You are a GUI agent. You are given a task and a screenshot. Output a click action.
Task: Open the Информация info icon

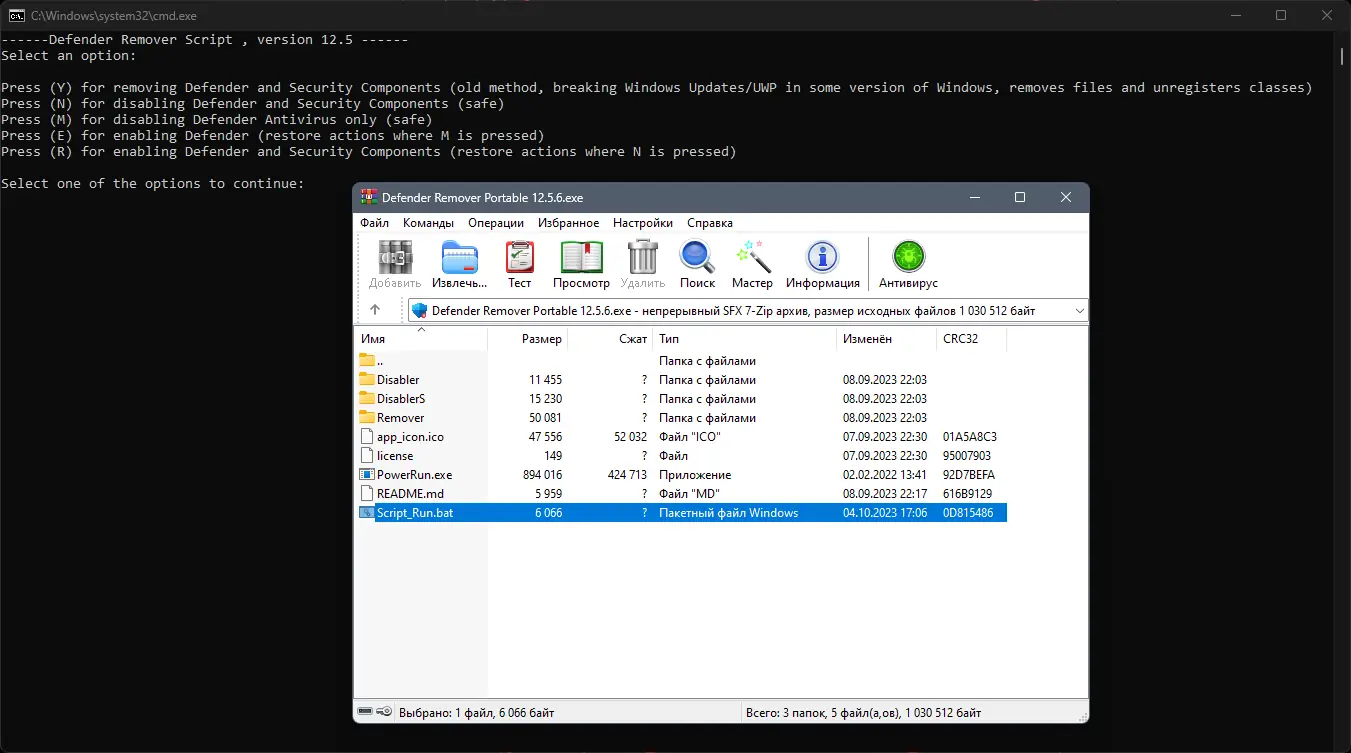coord(822,265)
